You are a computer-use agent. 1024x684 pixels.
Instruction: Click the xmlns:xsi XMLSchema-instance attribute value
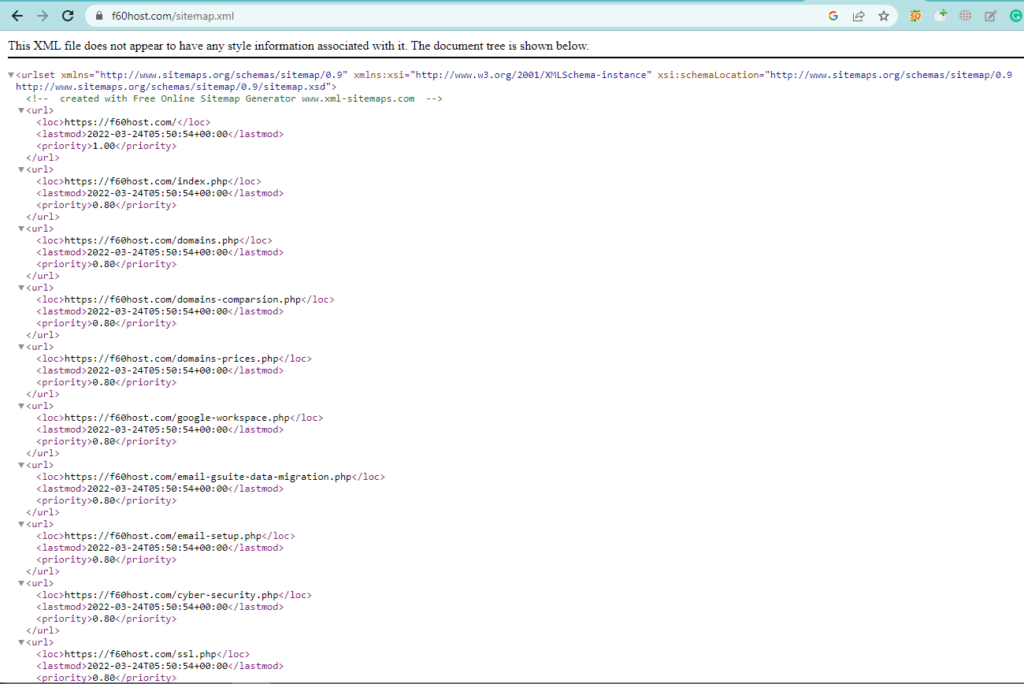(x=531, y=74)
